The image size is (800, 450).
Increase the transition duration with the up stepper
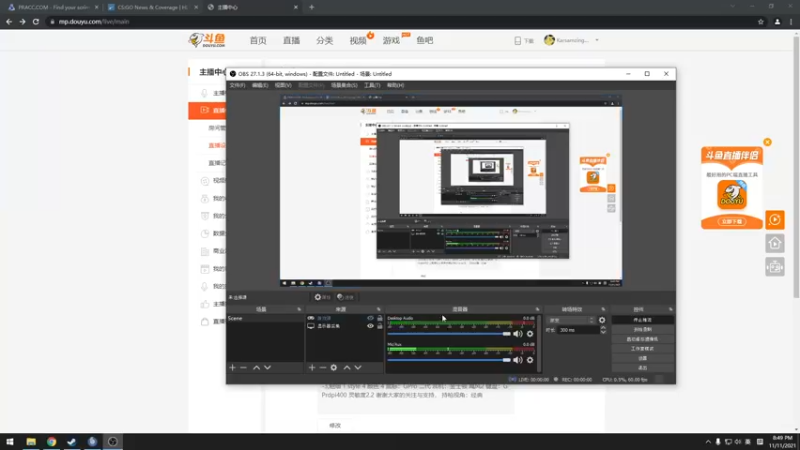[x=603, y=328]
